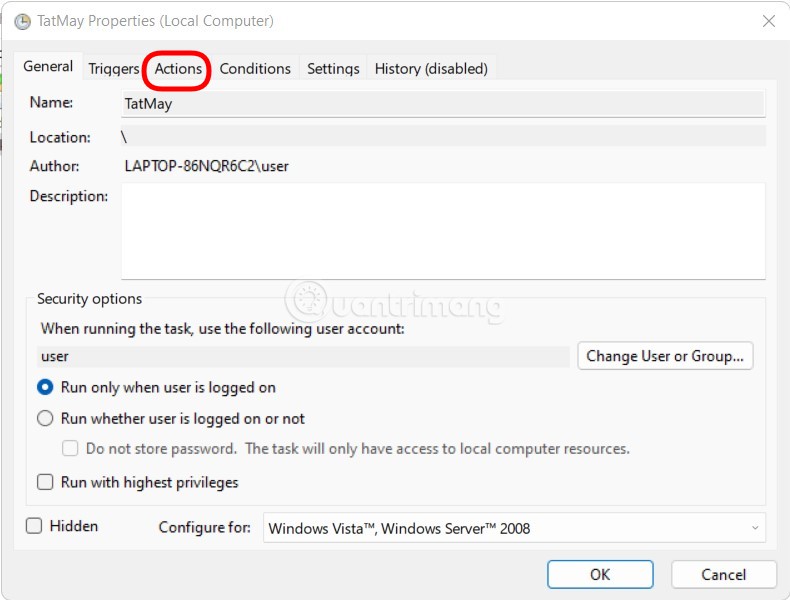
Task: Click the 'Security options' group label
Action: (x=89, y=299)
